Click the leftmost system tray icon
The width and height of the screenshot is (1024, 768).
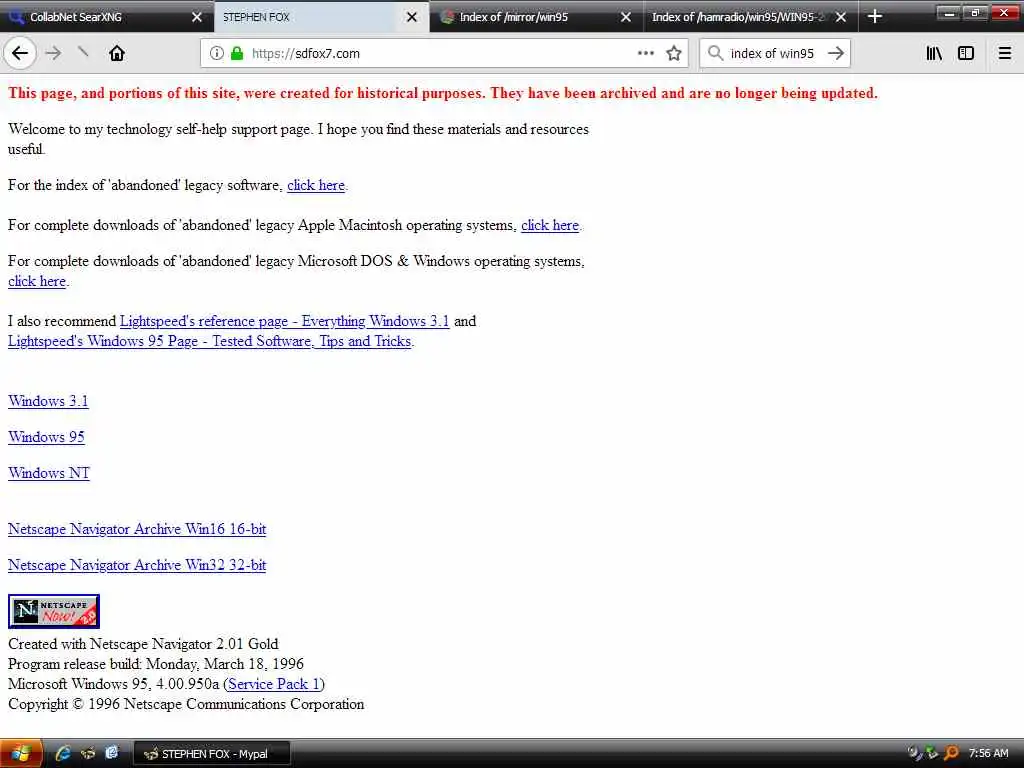915,754
